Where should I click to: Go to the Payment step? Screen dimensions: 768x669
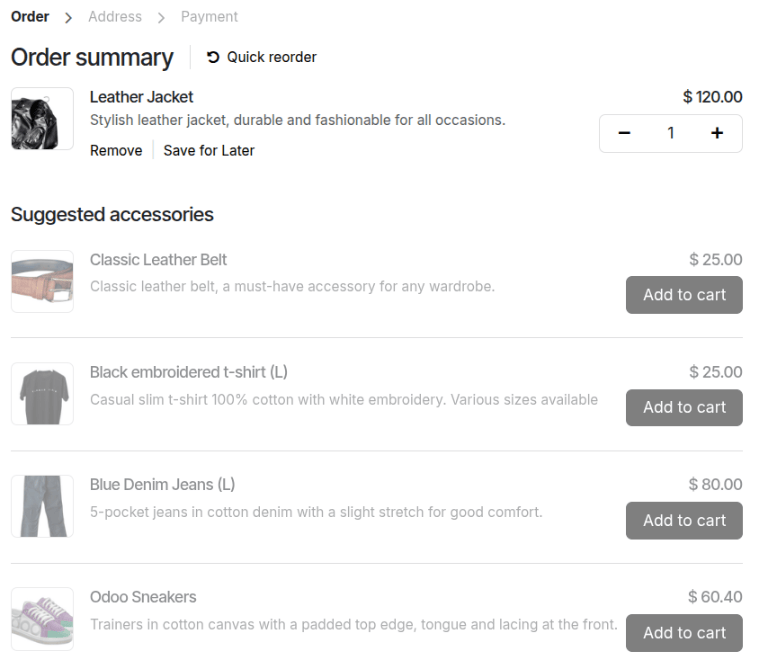[209, 17]
